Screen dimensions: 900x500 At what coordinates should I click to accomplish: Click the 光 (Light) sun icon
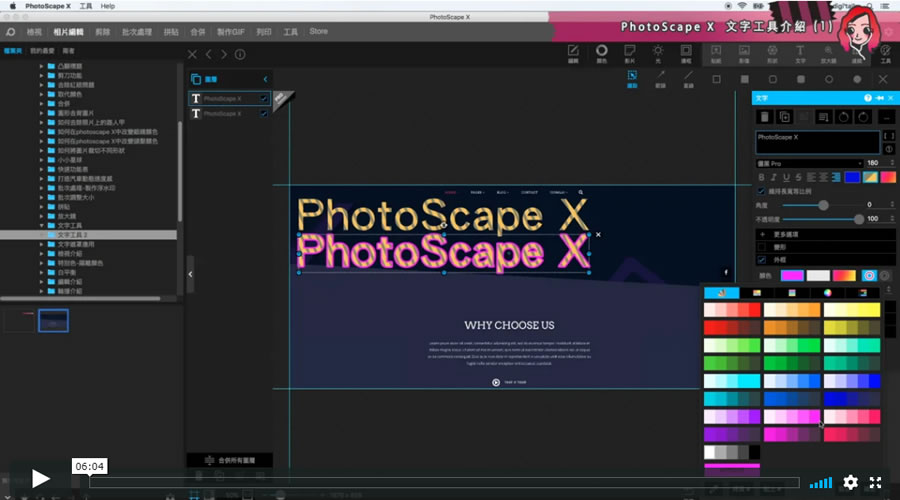(x=658, y=54)
